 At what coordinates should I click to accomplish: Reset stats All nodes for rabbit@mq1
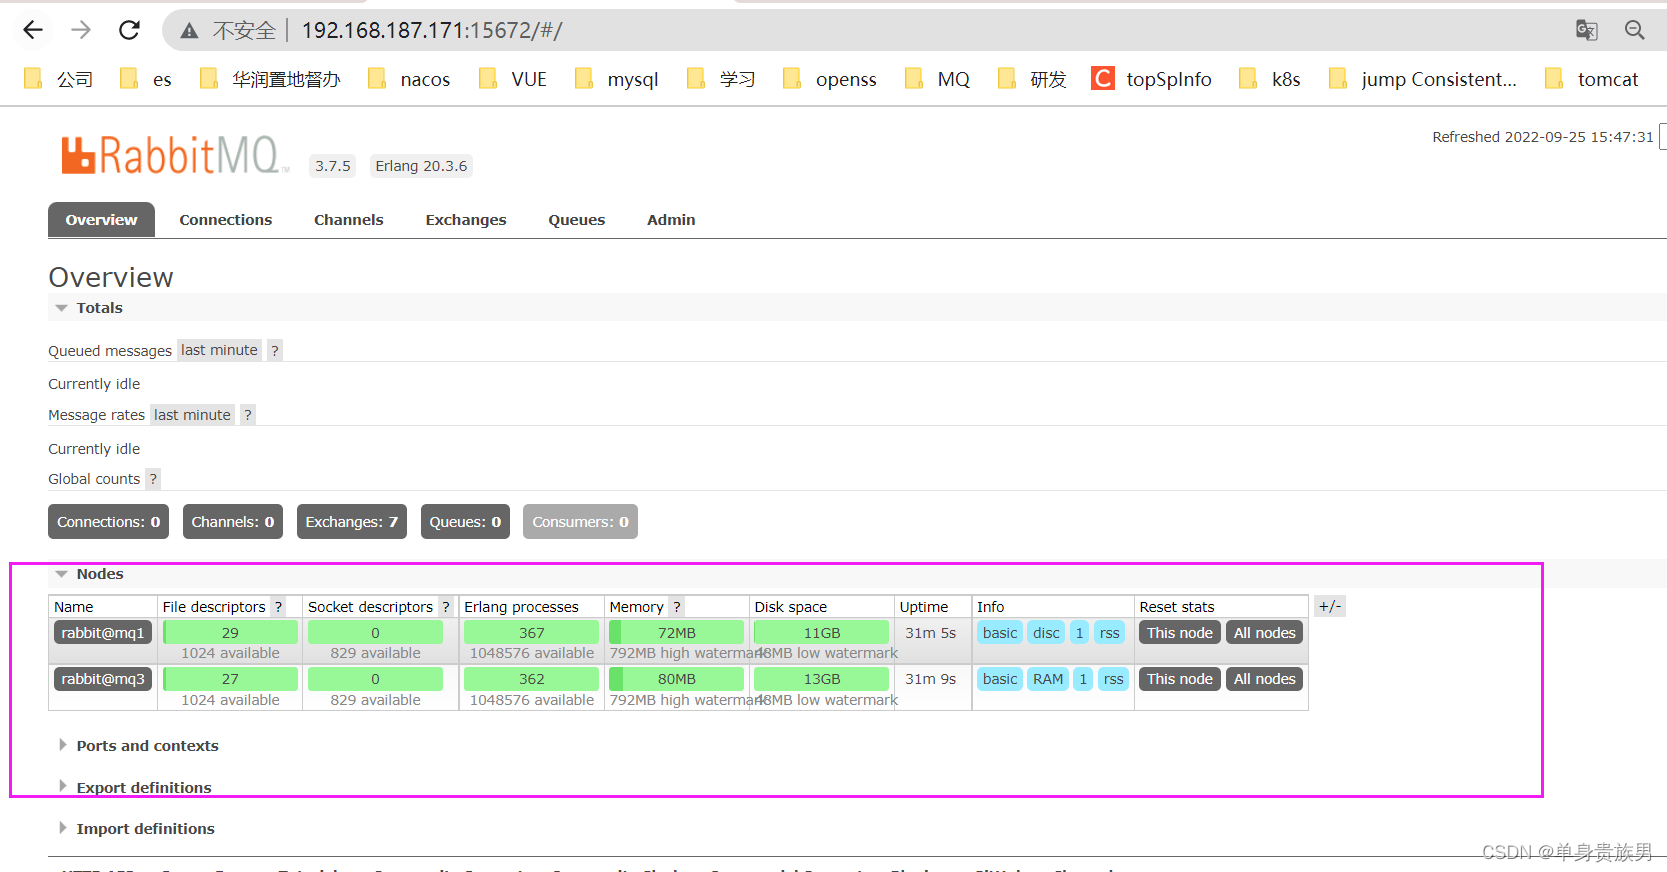pos(1265,633)
